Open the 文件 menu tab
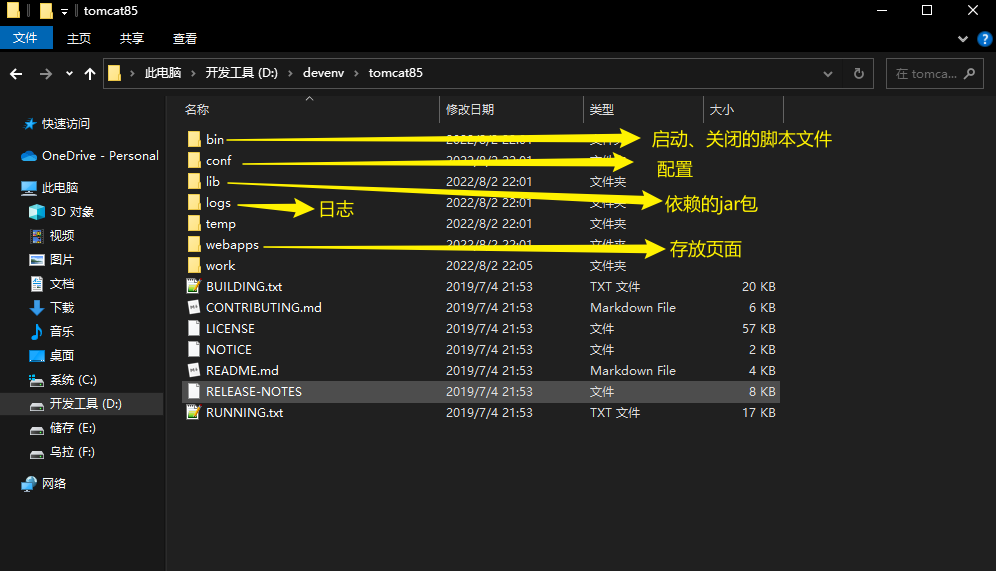 pyautogui.click(x=25, y=38)
